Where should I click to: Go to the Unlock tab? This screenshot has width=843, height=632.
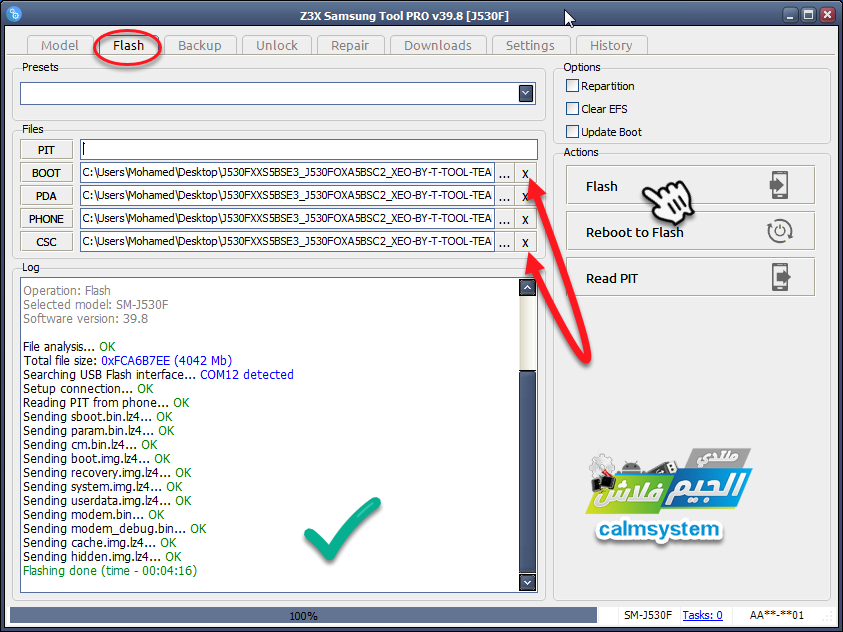pos(277,45)
